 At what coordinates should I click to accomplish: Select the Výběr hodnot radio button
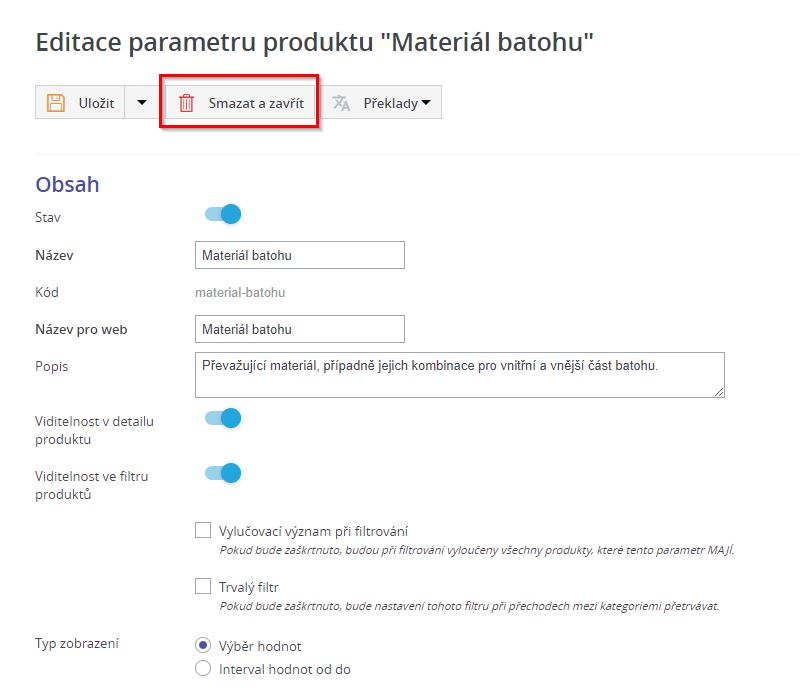[203, 646]
